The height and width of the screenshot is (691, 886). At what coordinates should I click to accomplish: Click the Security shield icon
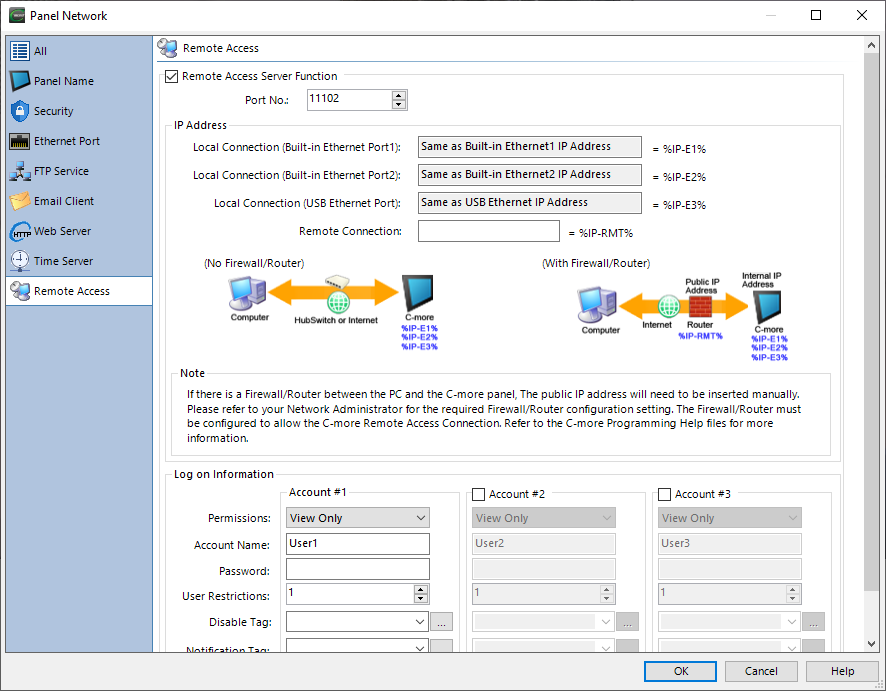tap(20, 111)
